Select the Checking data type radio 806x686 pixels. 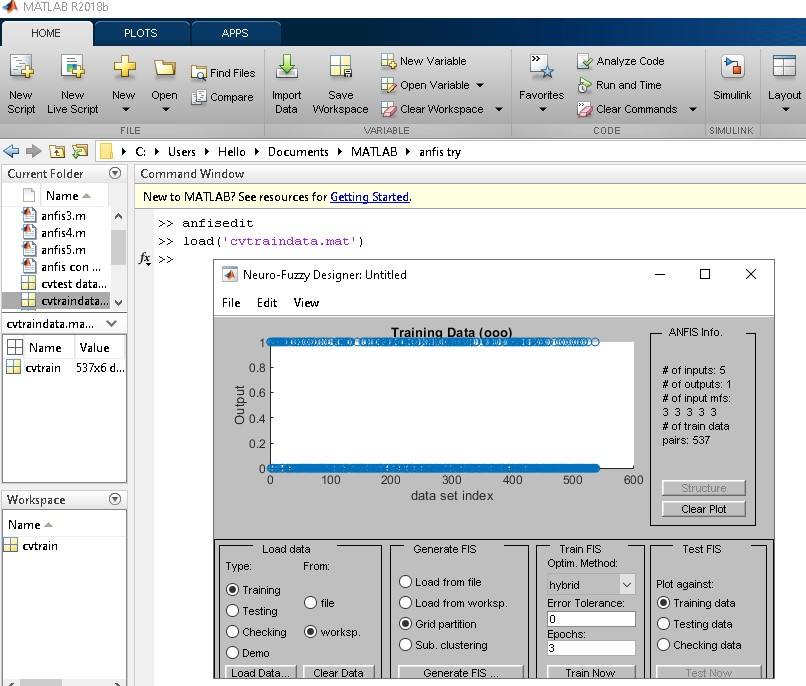232,632
